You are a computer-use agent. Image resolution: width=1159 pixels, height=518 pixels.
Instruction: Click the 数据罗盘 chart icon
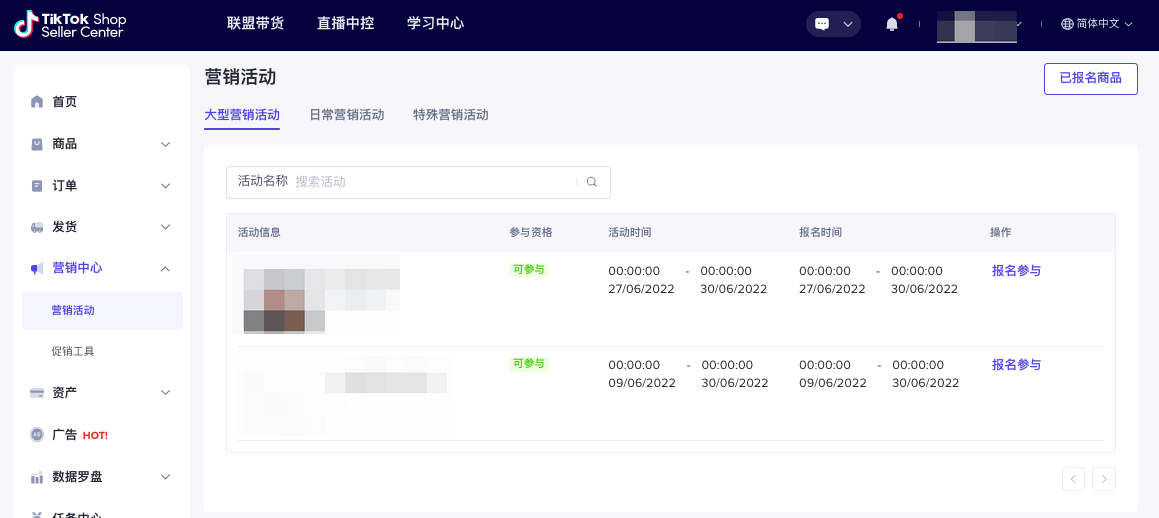pos(37,477)
